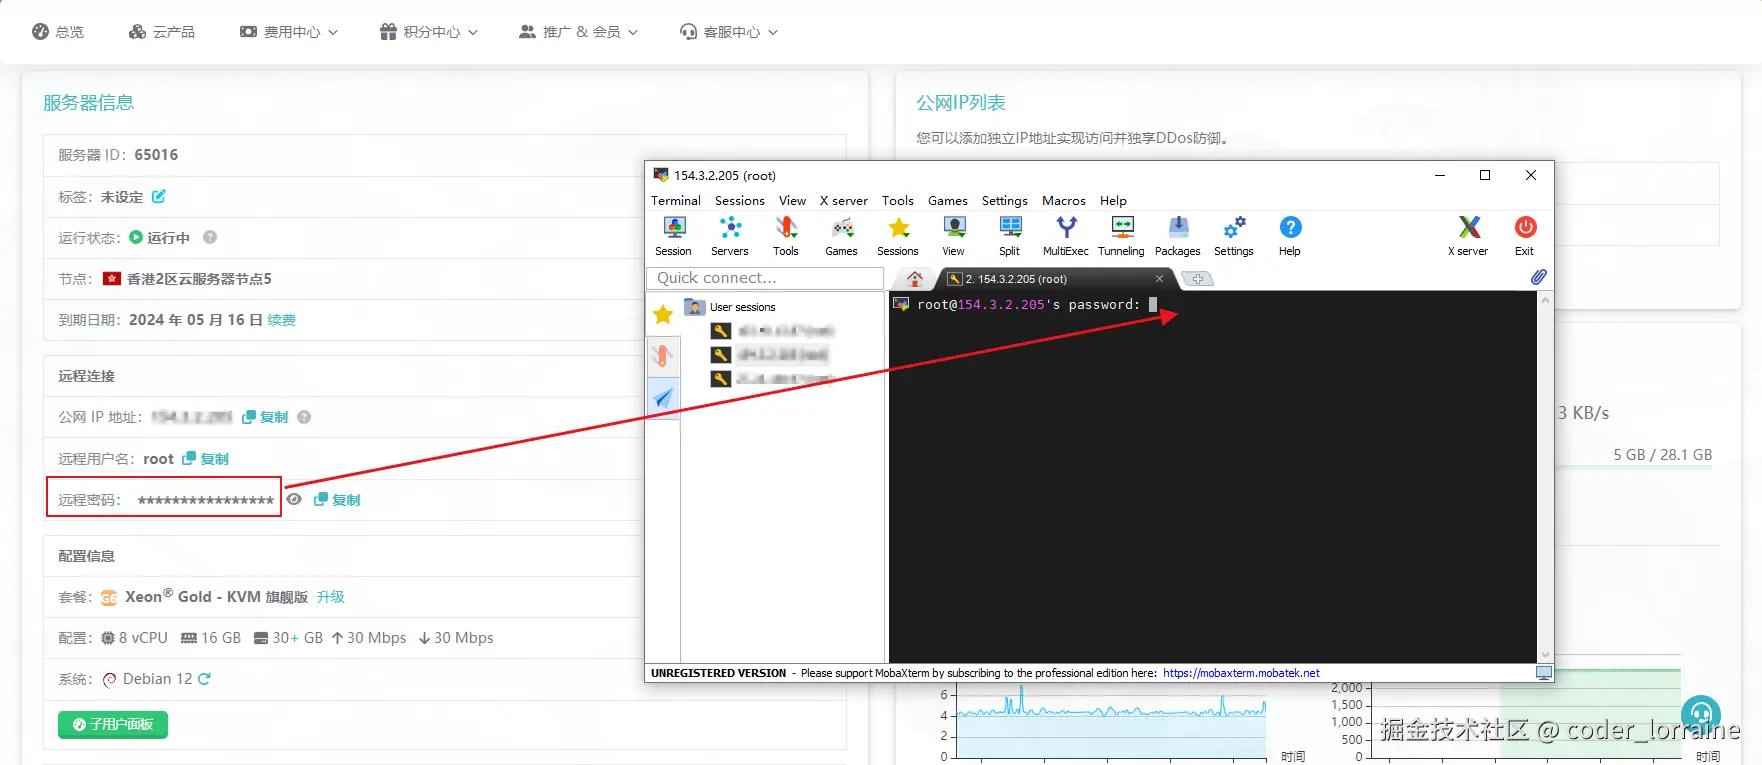
Task: Click the 升级 upgrade link
Action: tap(331, 597)
